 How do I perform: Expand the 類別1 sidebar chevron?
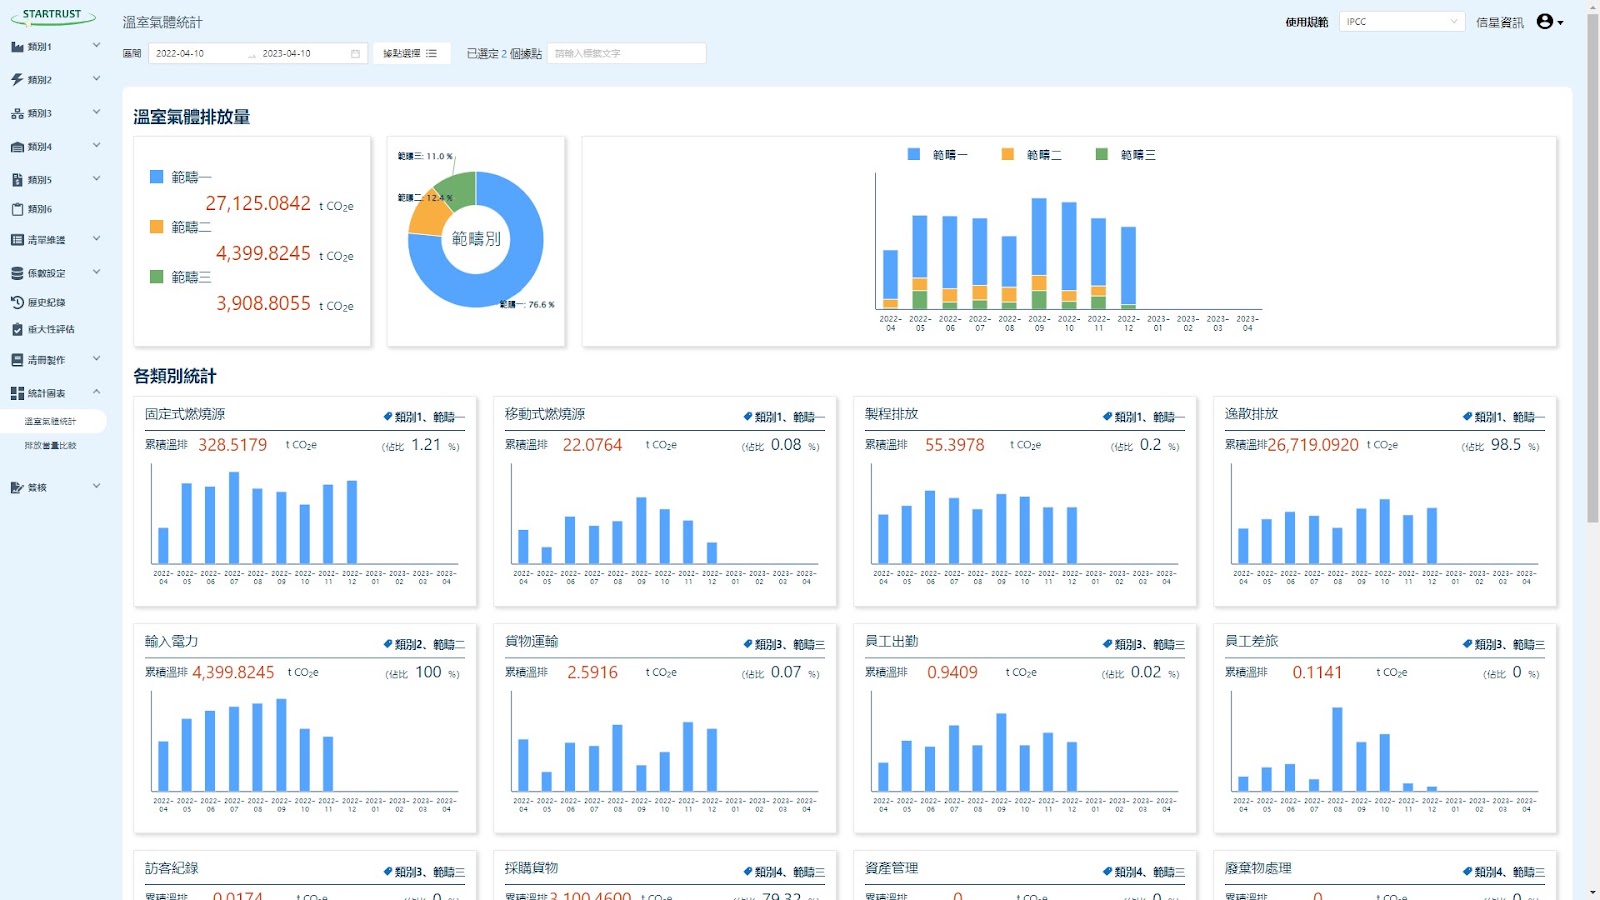click(96, 46)
